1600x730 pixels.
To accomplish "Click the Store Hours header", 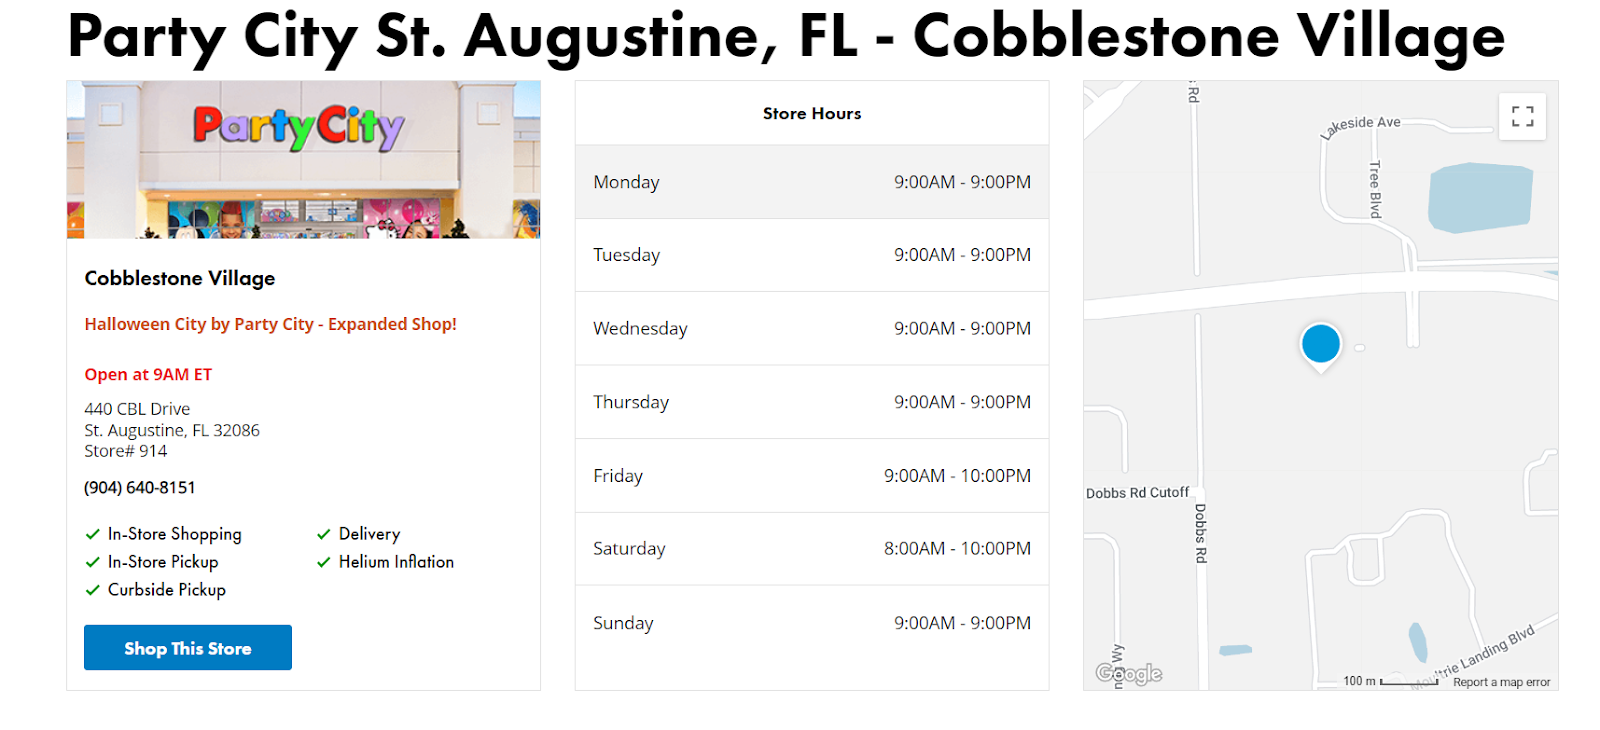I will [x=811, y=114].
